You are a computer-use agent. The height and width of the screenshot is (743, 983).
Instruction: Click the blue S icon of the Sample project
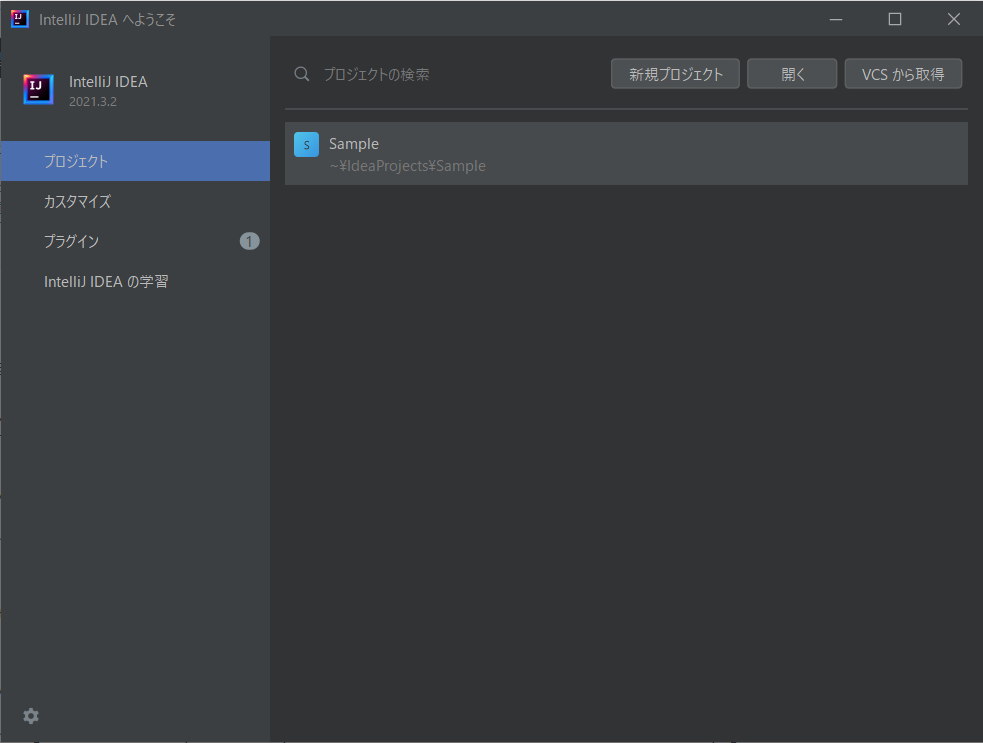(x=307, y=145)
